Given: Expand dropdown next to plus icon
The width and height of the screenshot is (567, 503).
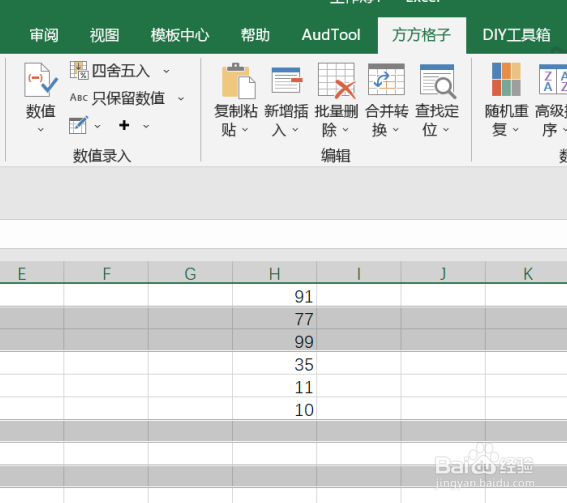Looking at the screenshot, I should coord(146,126).
